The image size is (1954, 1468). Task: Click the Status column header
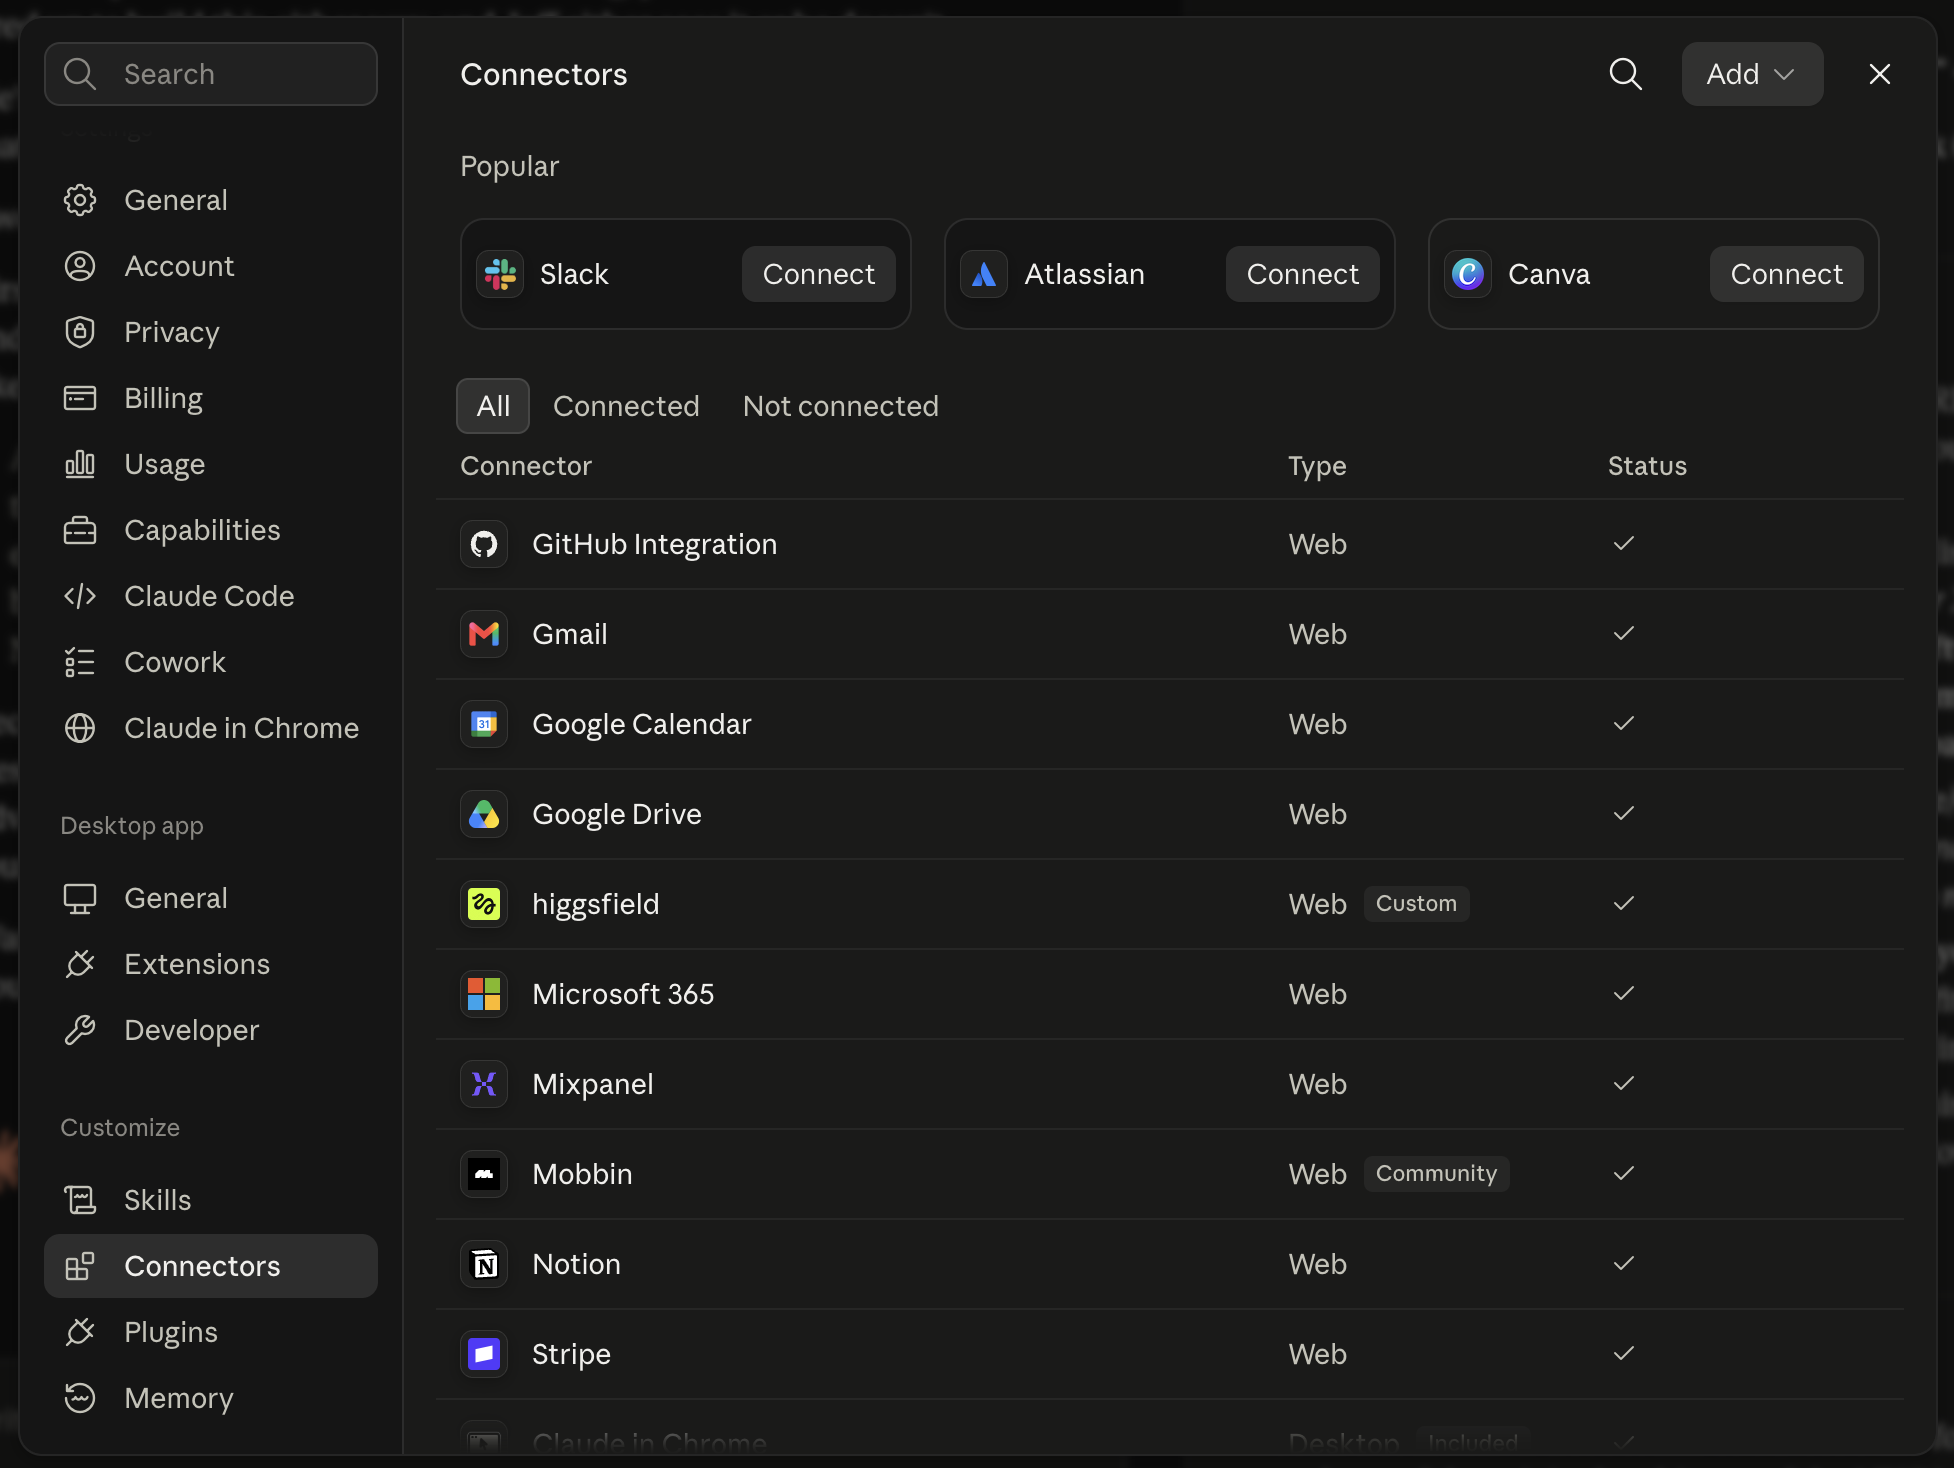pos(1647,466)
